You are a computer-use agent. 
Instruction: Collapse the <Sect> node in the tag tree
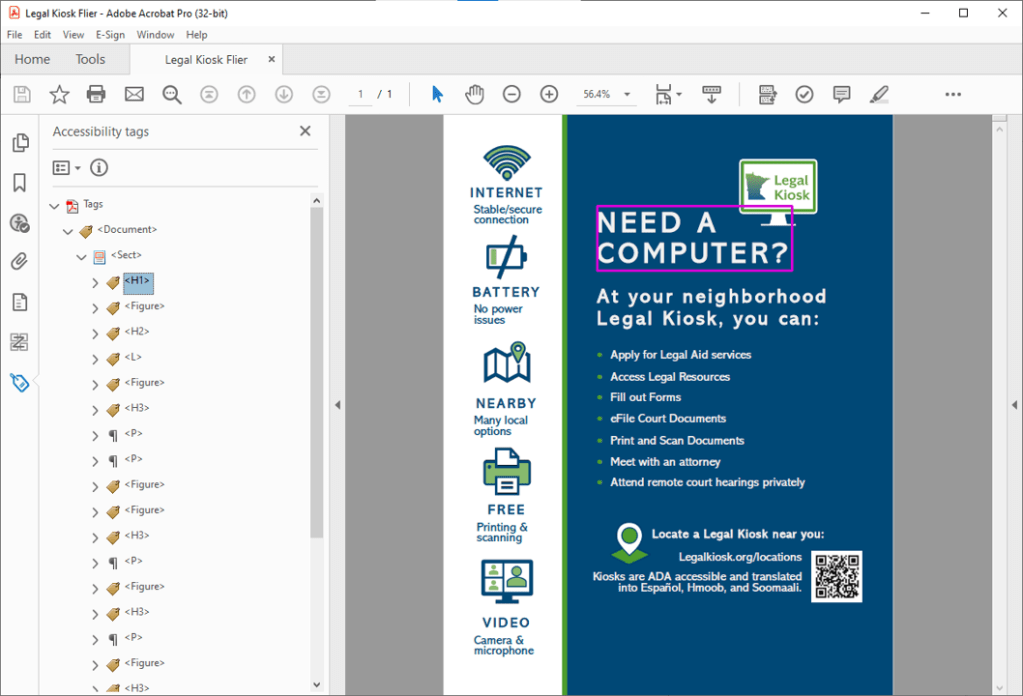(81, 255)
